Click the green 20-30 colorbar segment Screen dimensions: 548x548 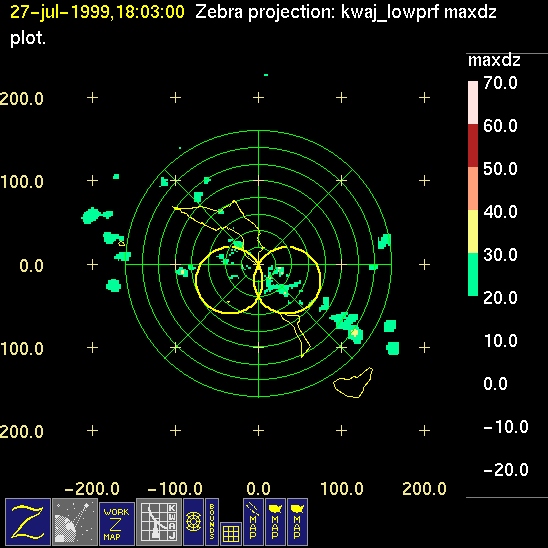click(473, 274)
